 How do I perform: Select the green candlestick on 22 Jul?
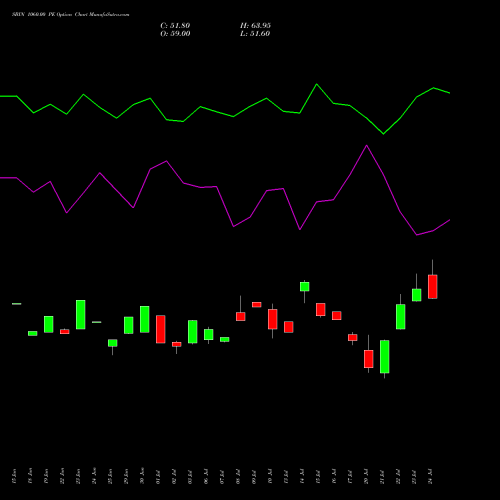tap(400, 316)
